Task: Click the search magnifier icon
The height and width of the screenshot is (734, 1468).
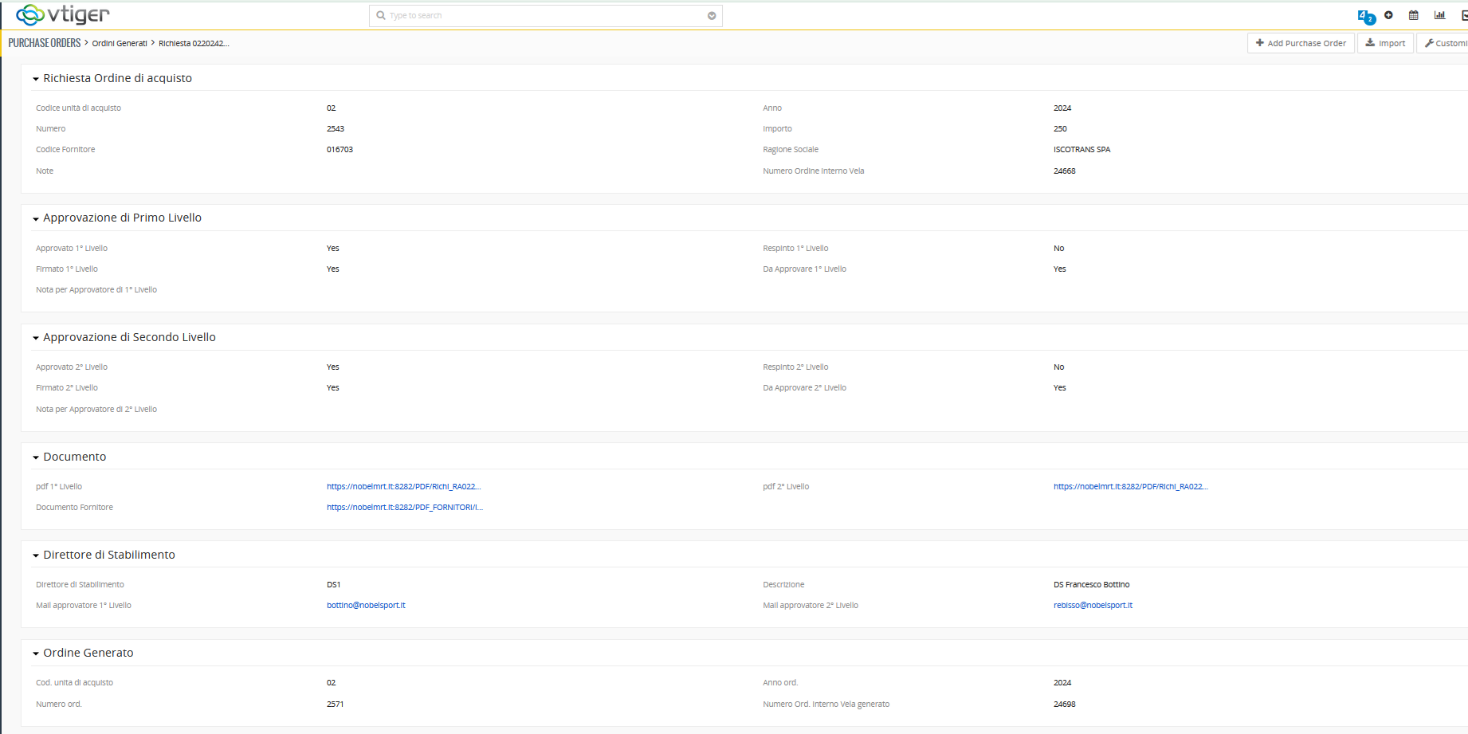Action: tap(381, 16)
